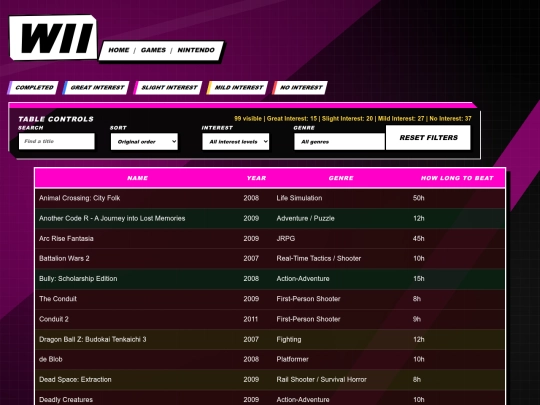Sort by HOW LONG TO BEAT header
This screenshot has height=405, width=540.
coord(457,178)
